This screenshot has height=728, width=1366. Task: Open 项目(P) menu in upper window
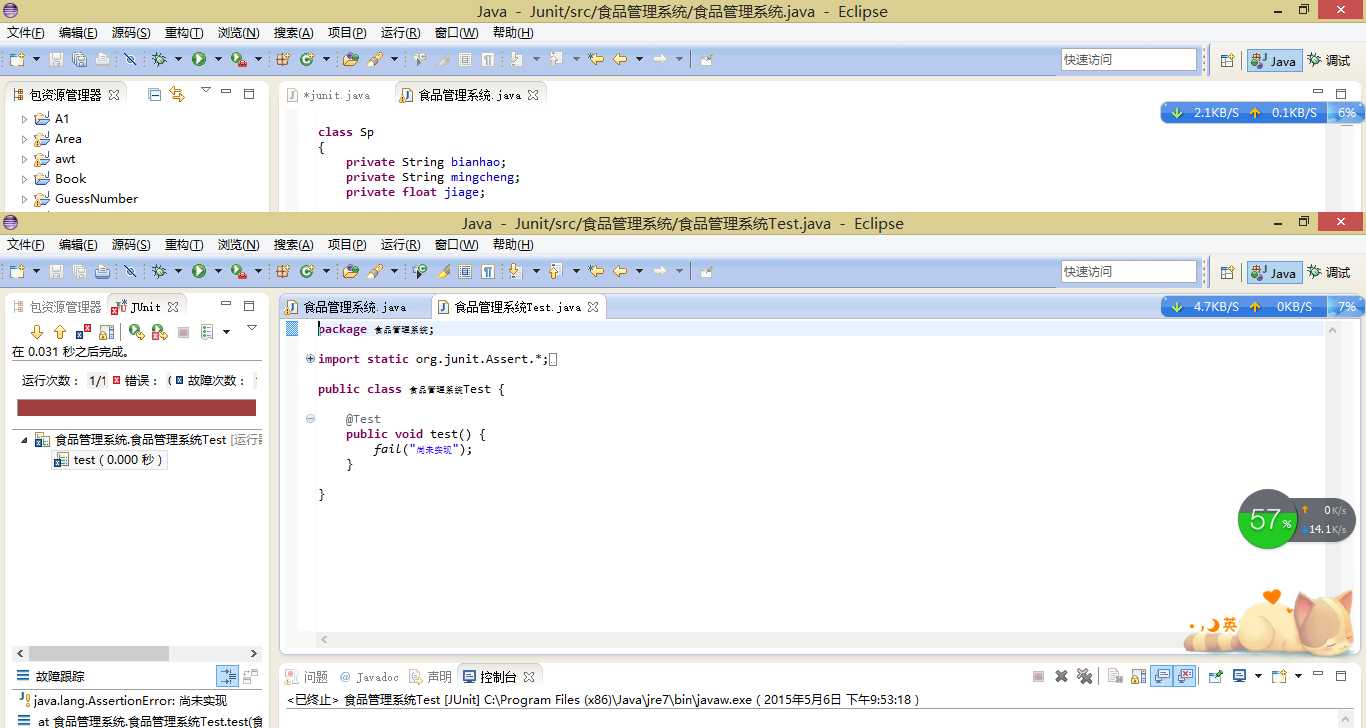coord(347,32)
